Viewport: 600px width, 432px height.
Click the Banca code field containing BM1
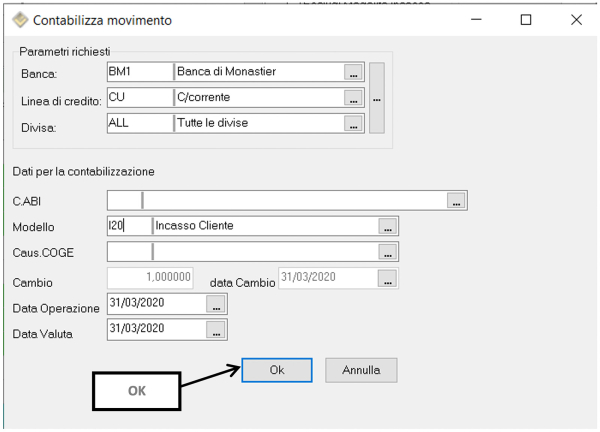[137, 72]
